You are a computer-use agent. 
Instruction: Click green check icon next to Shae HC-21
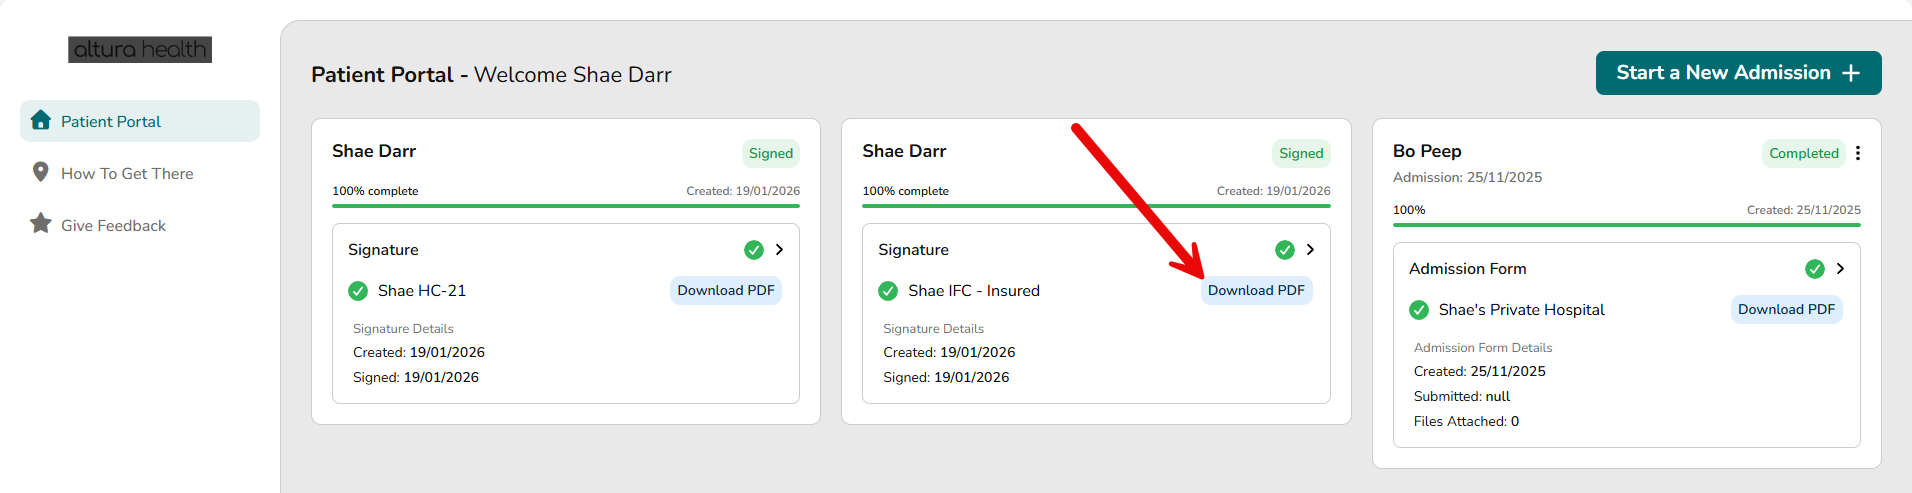click(358, 291)
